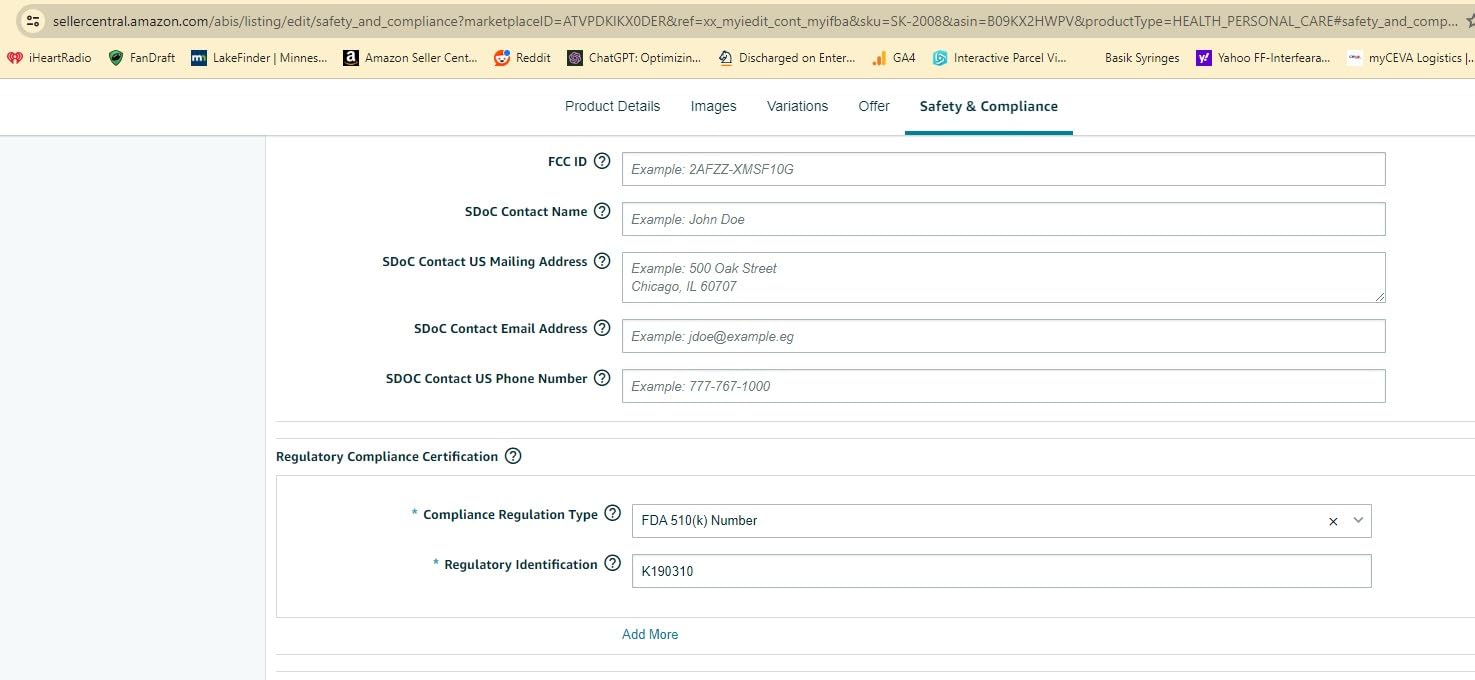This screenshot has width=1475, height=680.
Task: Click the mailing address textarea resize handle
Action: click(x=1380, y=297)
